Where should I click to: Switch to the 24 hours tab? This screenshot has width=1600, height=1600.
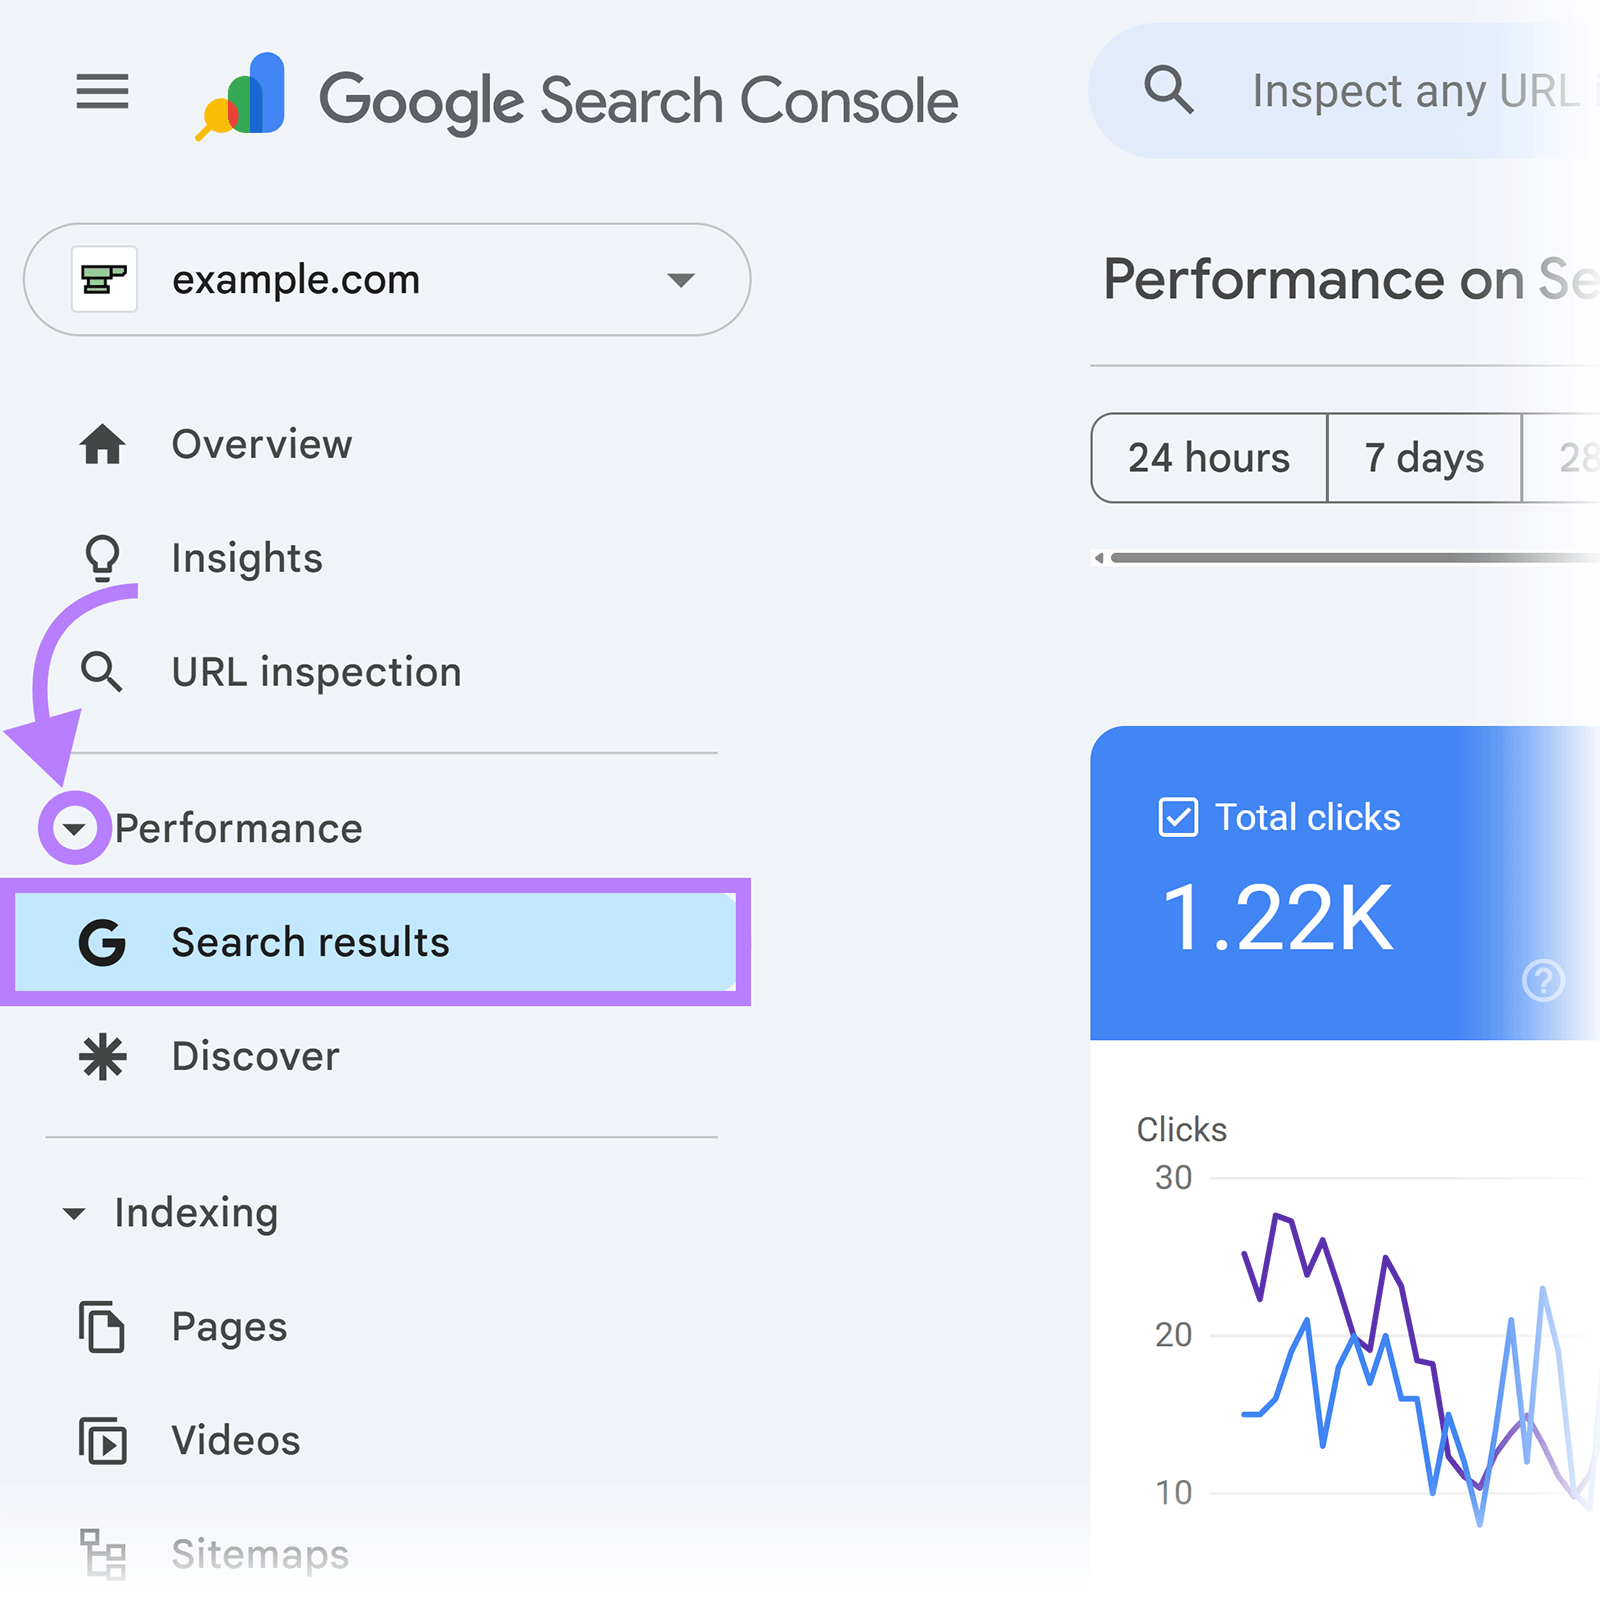pyautogui.click(x=1208, y=458)
